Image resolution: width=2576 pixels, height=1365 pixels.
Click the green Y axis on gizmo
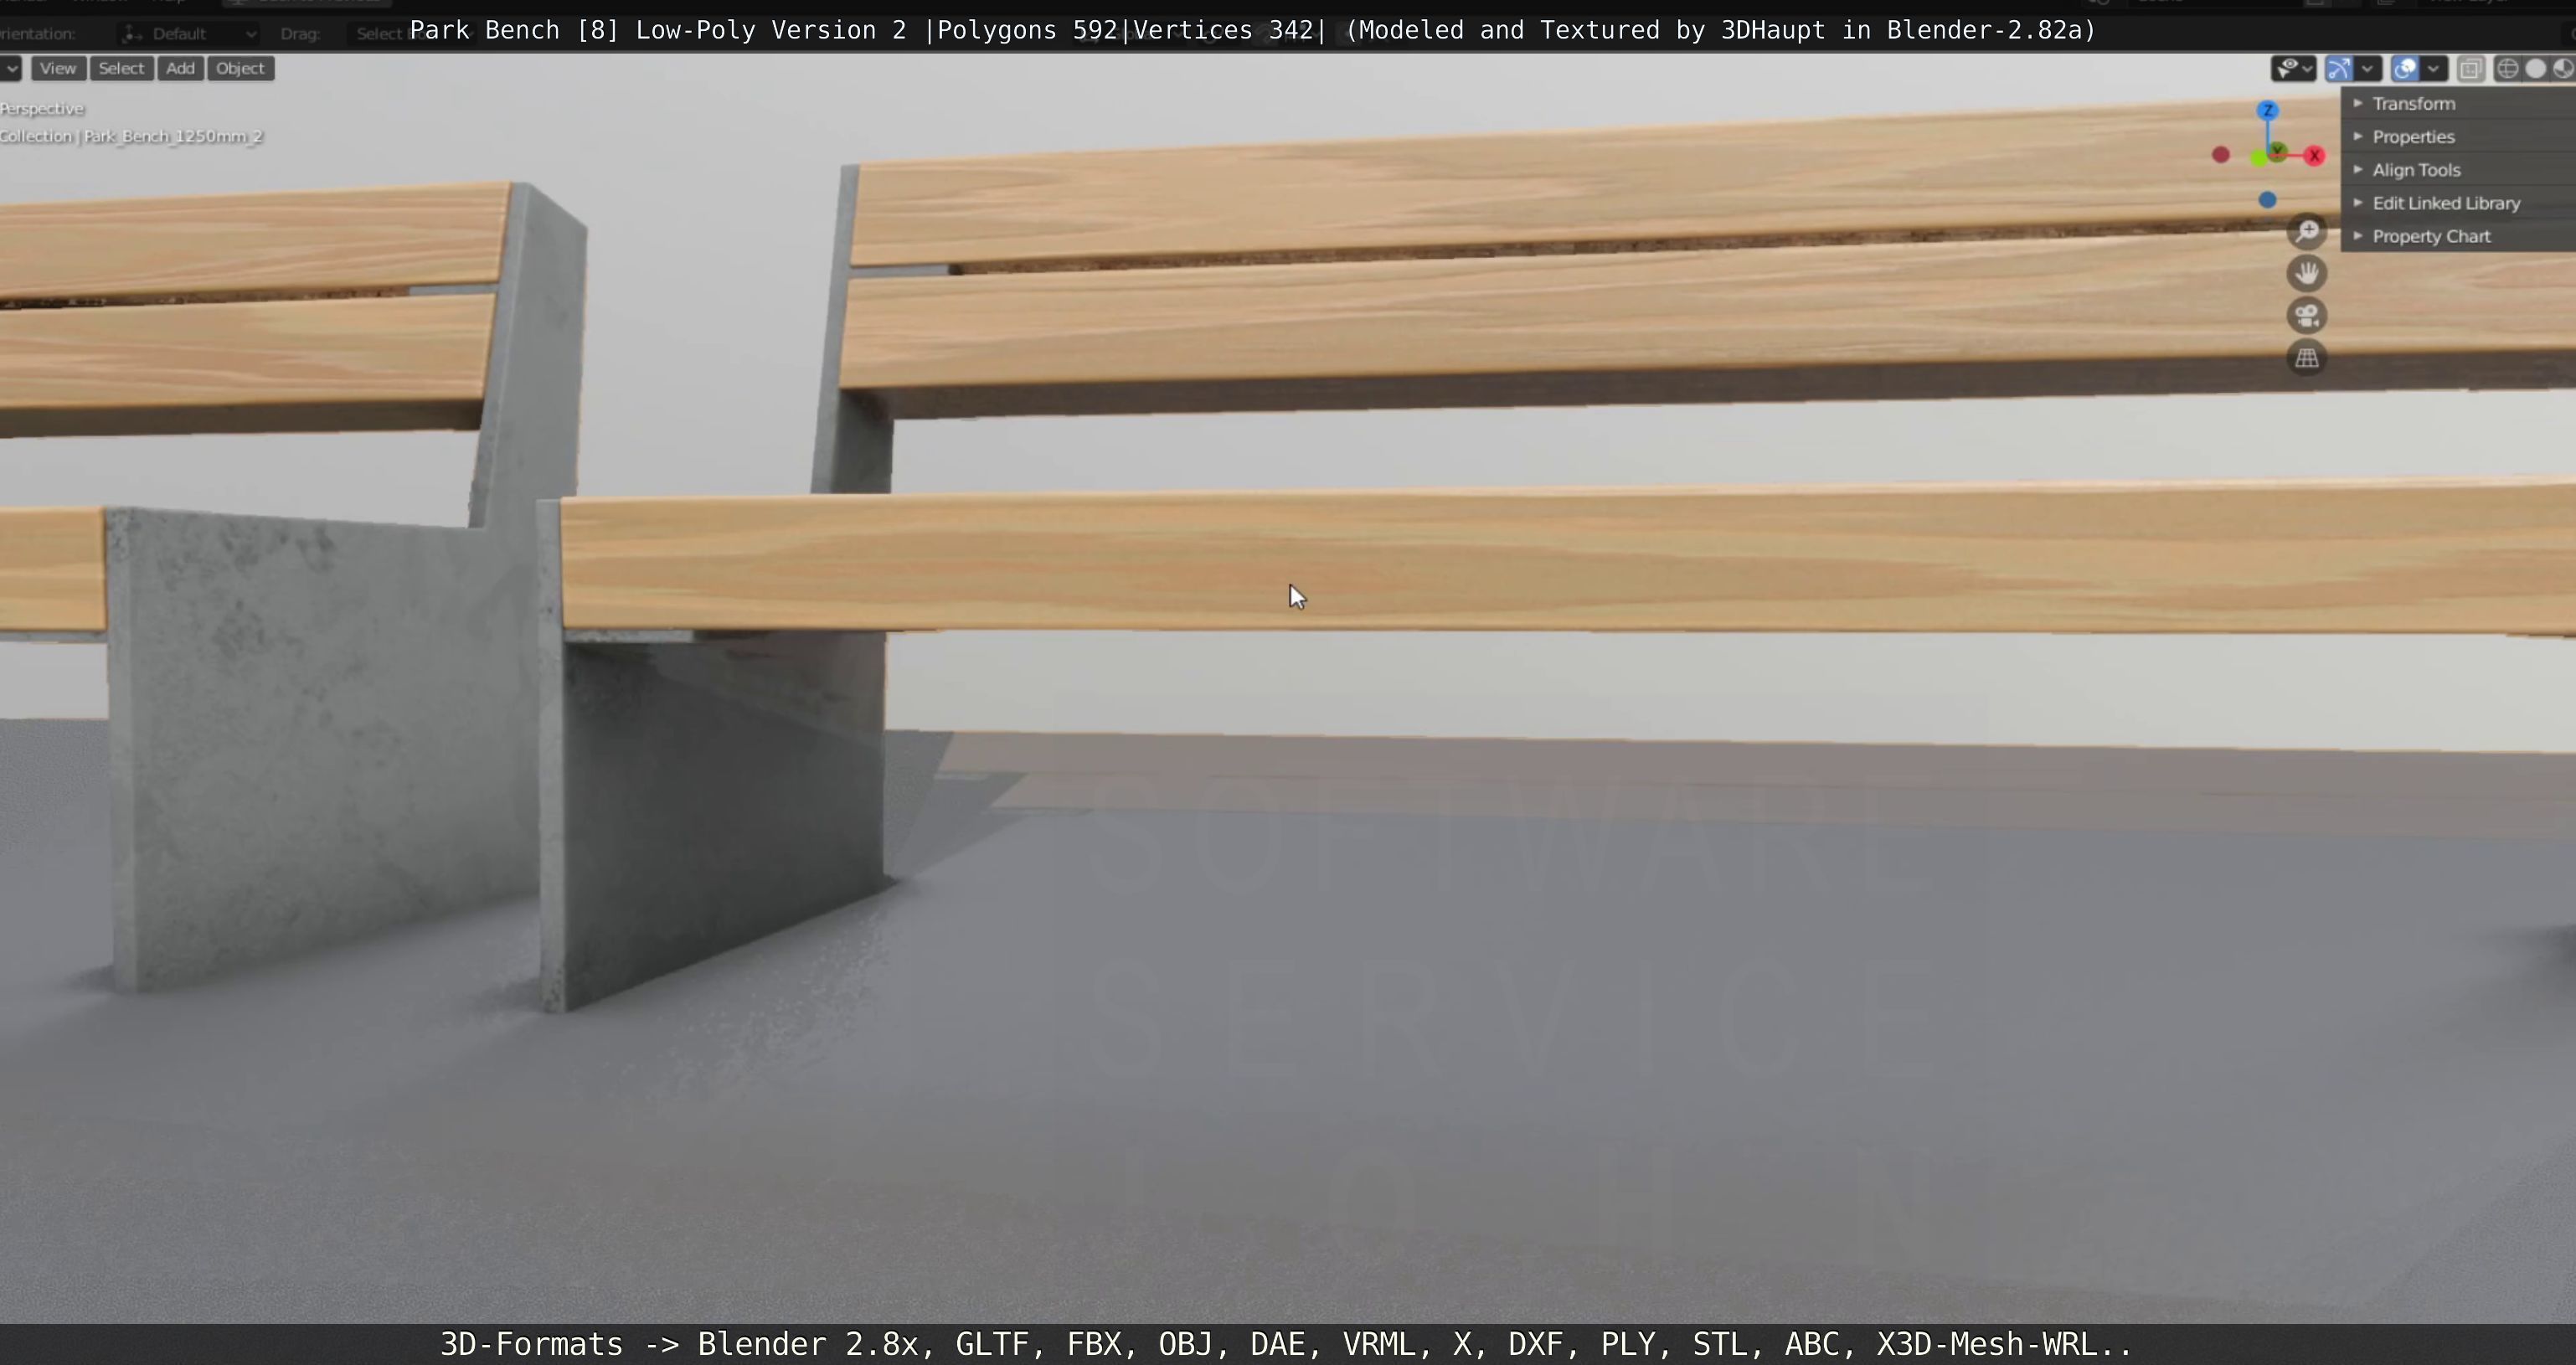(2278, 151)
